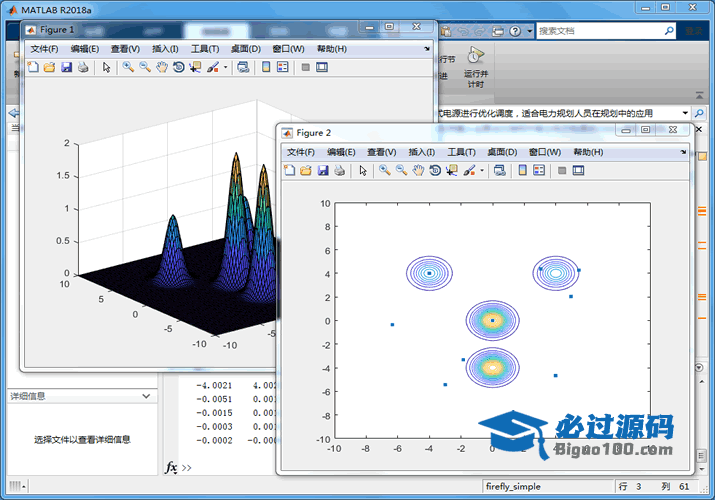Open 桌面(D) menu in Figure 1
Viewport: 715px width, 500px height.
[x=246, y=49]
